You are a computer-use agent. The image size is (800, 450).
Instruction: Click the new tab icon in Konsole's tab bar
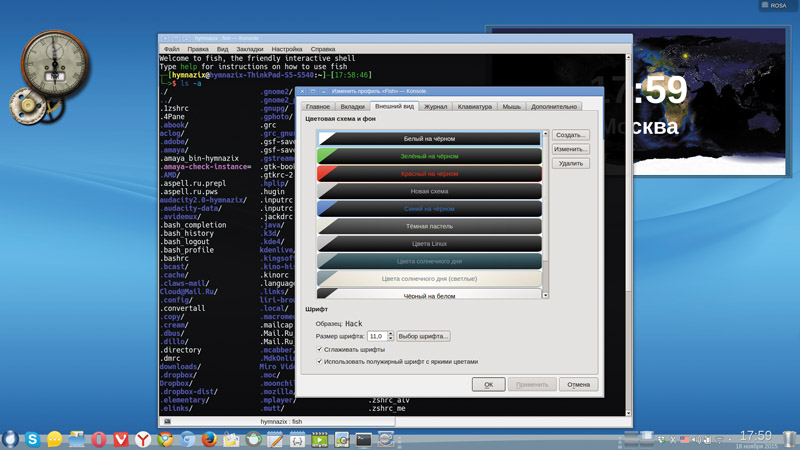tap(167, 421)
